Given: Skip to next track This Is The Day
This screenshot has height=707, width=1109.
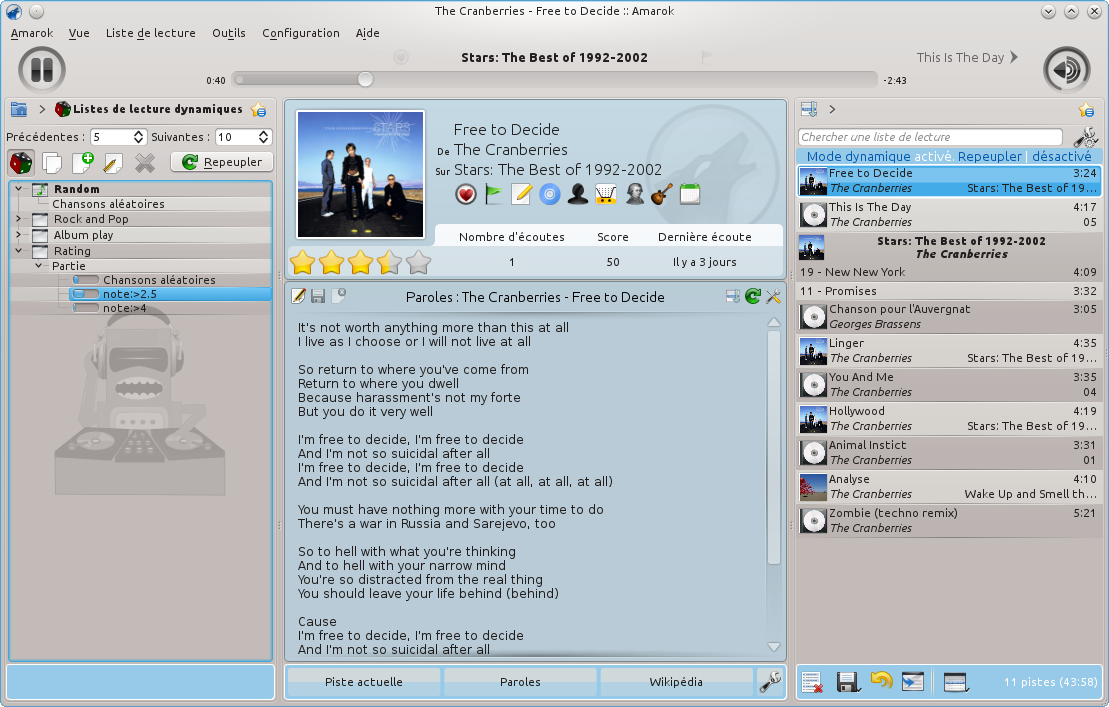Looking at the screenshot, I should pos(967,57).
